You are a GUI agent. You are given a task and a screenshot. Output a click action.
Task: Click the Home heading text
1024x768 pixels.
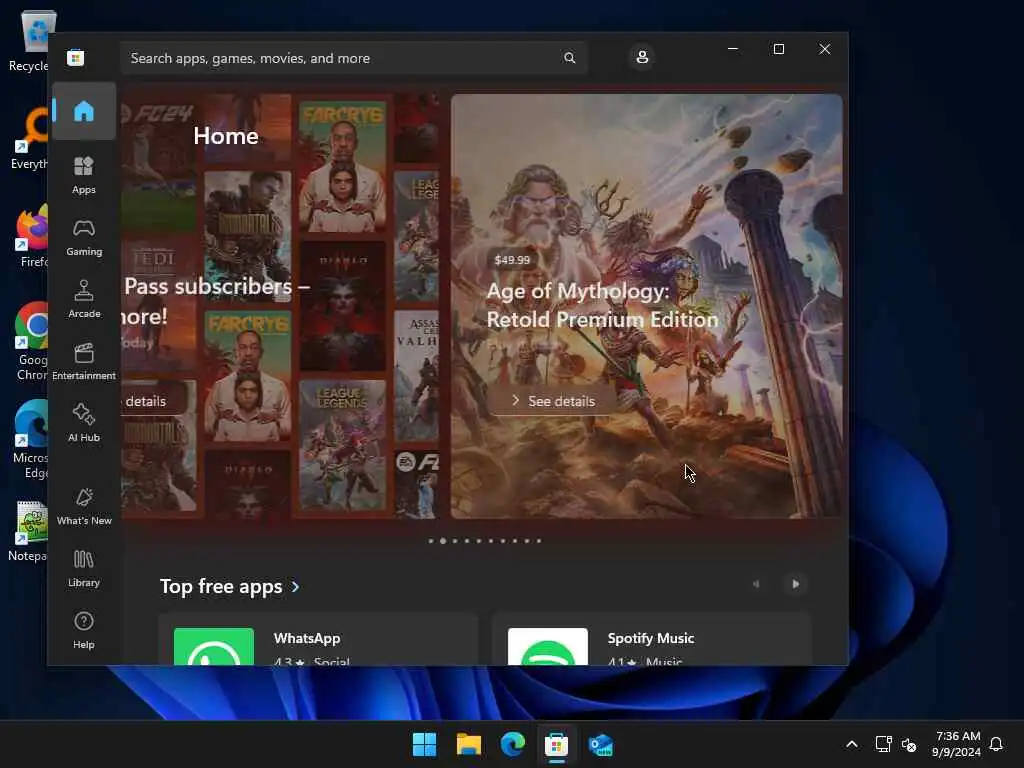226,136
